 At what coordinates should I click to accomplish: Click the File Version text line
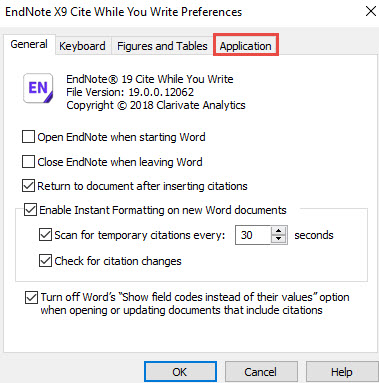point(130,92)
